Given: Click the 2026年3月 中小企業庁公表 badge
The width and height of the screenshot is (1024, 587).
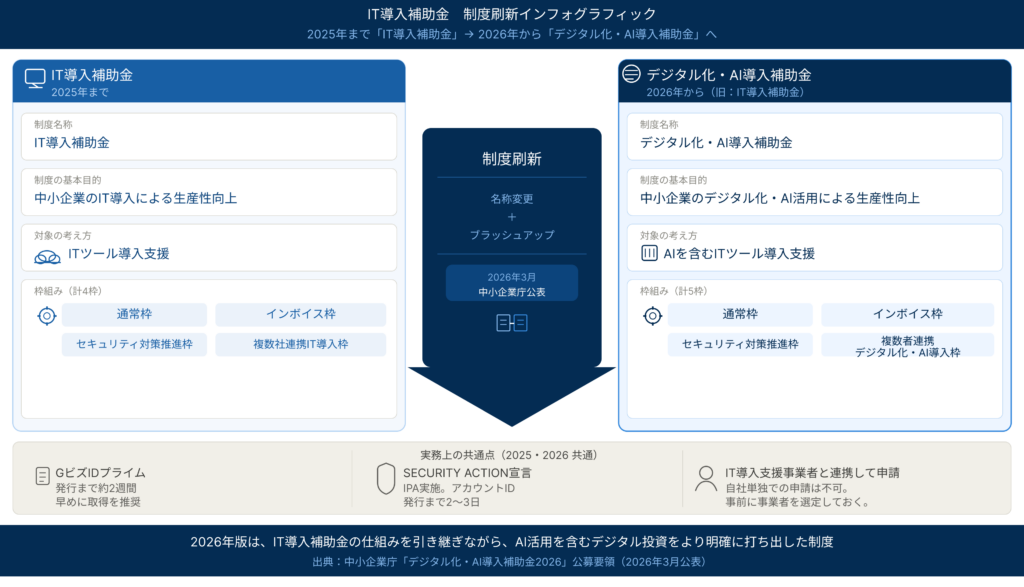Looking at the screenshot, I should click(511, 283).
